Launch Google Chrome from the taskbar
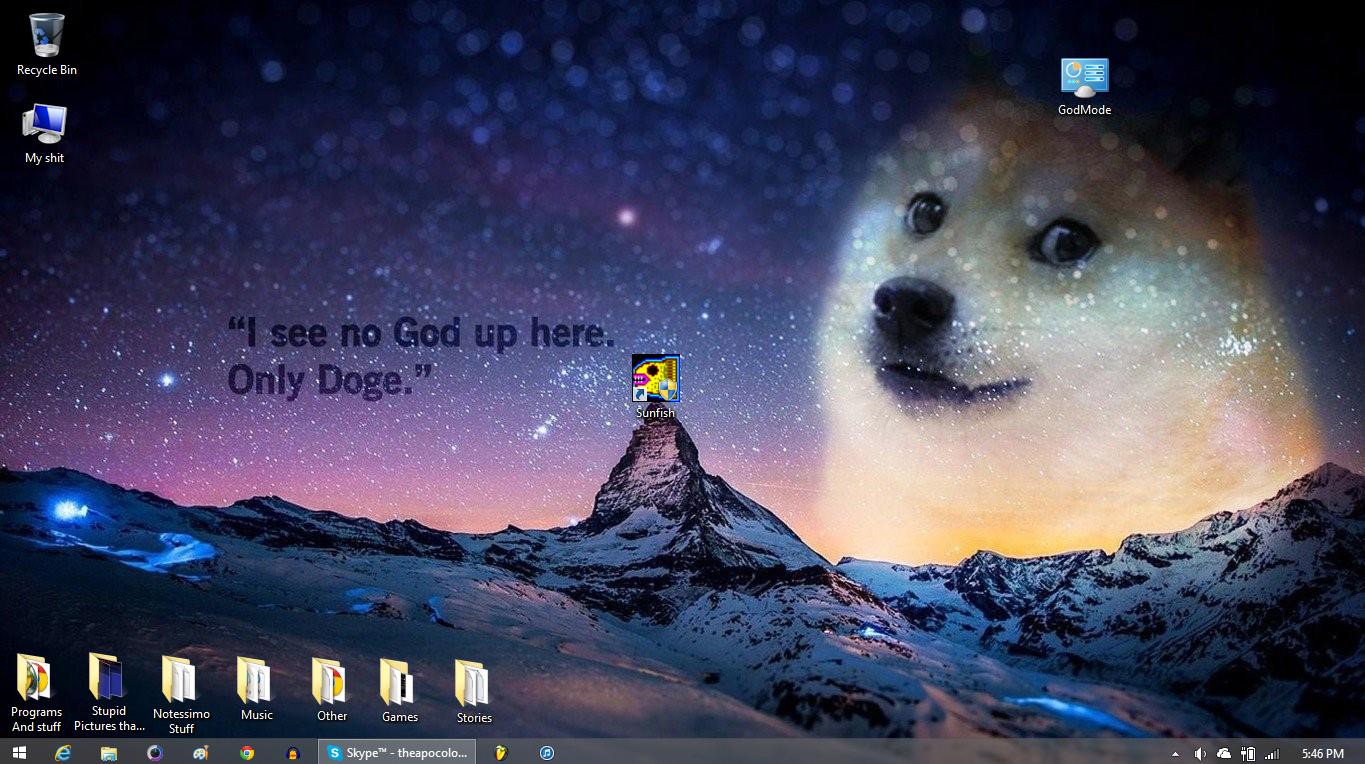Viewport: 1365px width, 764px height. [x=247, y=753]
